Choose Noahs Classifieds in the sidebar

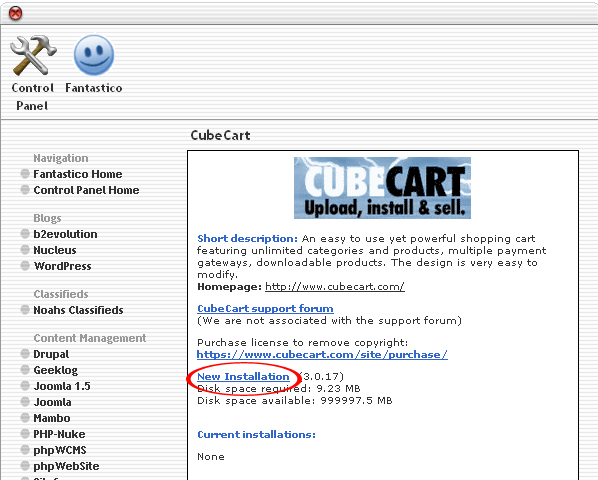[x=78, y=310]
